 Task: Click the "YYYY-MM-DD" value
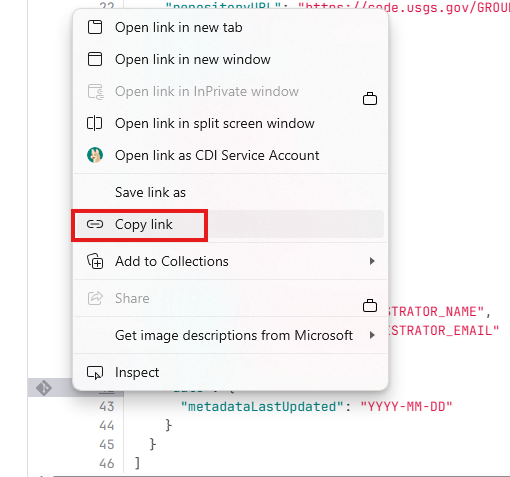pyautogui.click(x=406, y=407)
